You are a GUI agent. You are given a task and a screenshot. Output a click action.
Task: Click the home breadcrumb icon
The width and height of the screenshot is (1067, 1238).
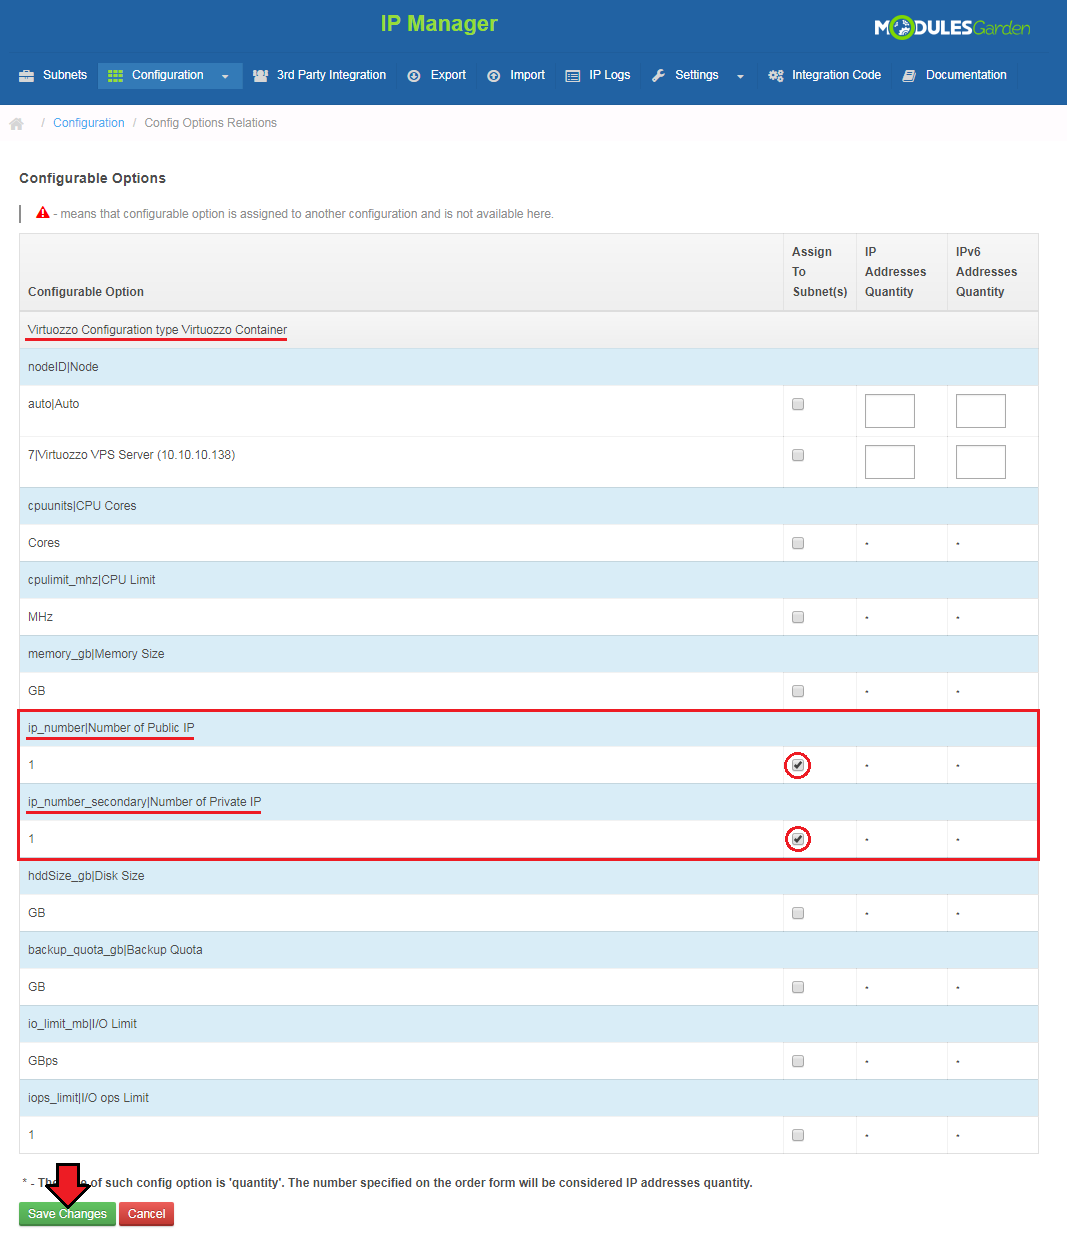pos(16,123)
